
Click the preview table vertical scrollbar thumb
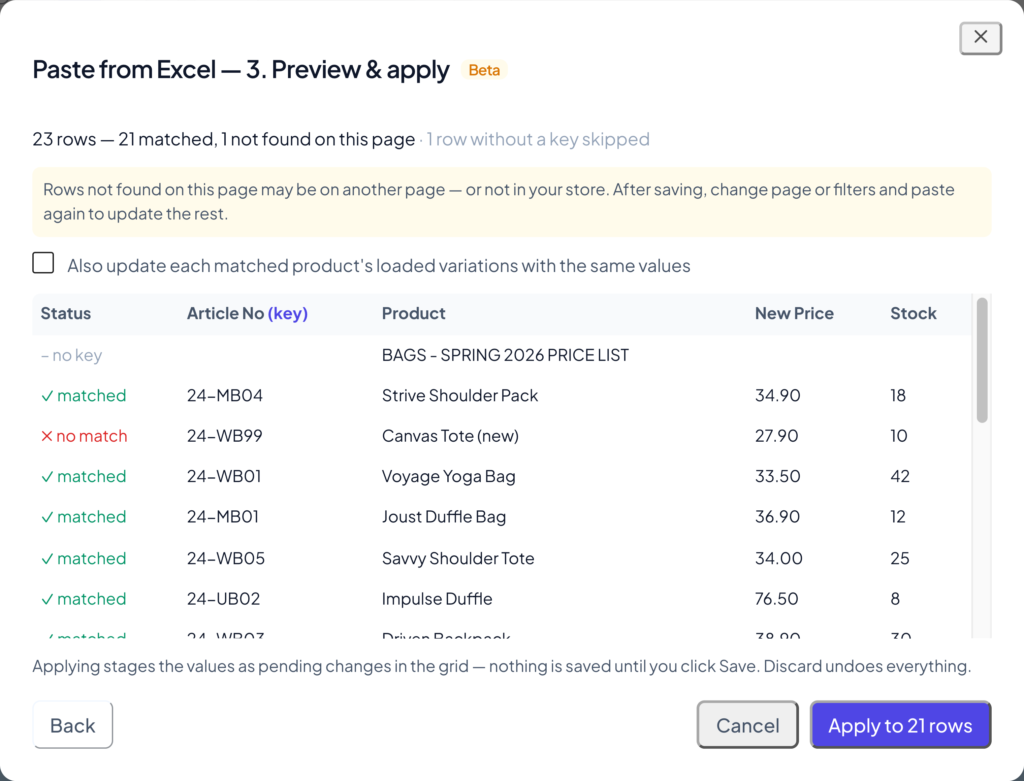click(x=982, y=360)
